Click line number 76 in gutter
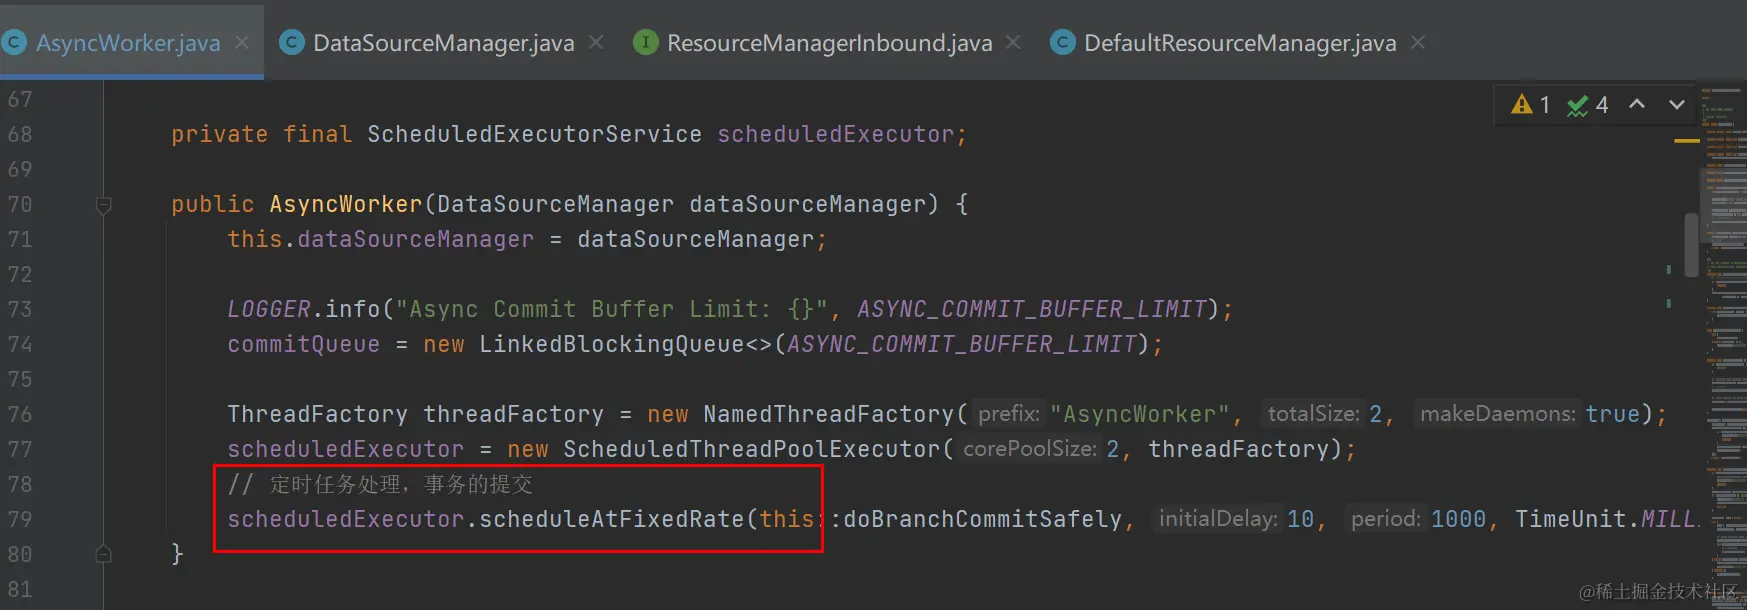This screenshot has height=610, width=1747. point(20,414)
